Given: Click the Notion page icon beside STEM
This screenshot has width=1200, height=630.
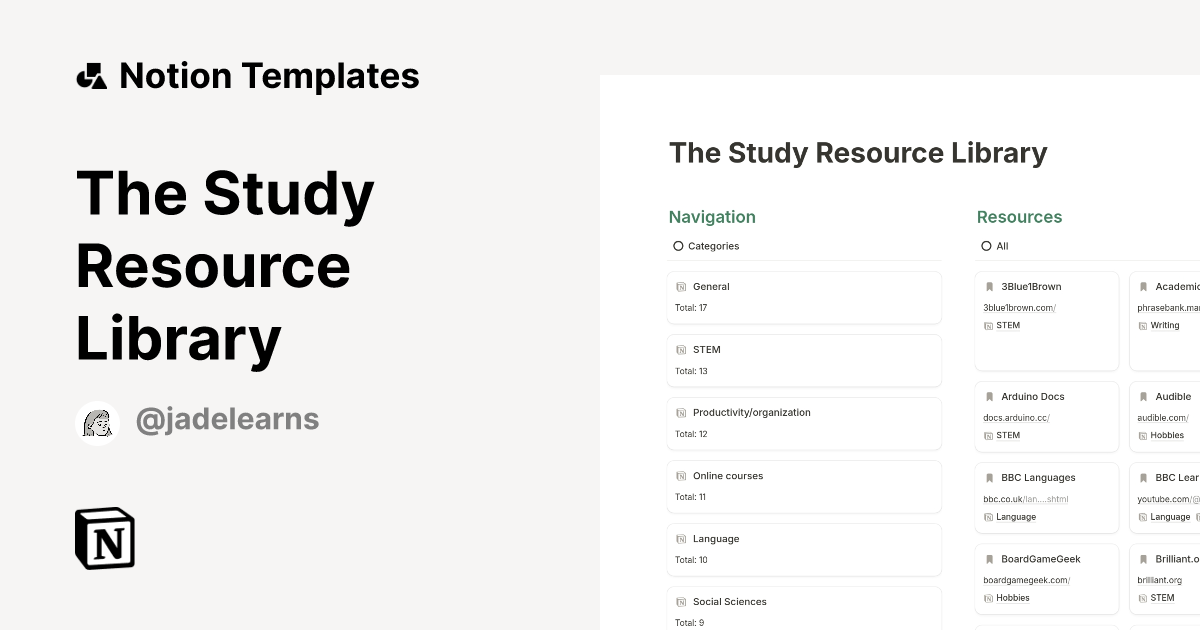Looking at the screenshot, I should (681, 349).
